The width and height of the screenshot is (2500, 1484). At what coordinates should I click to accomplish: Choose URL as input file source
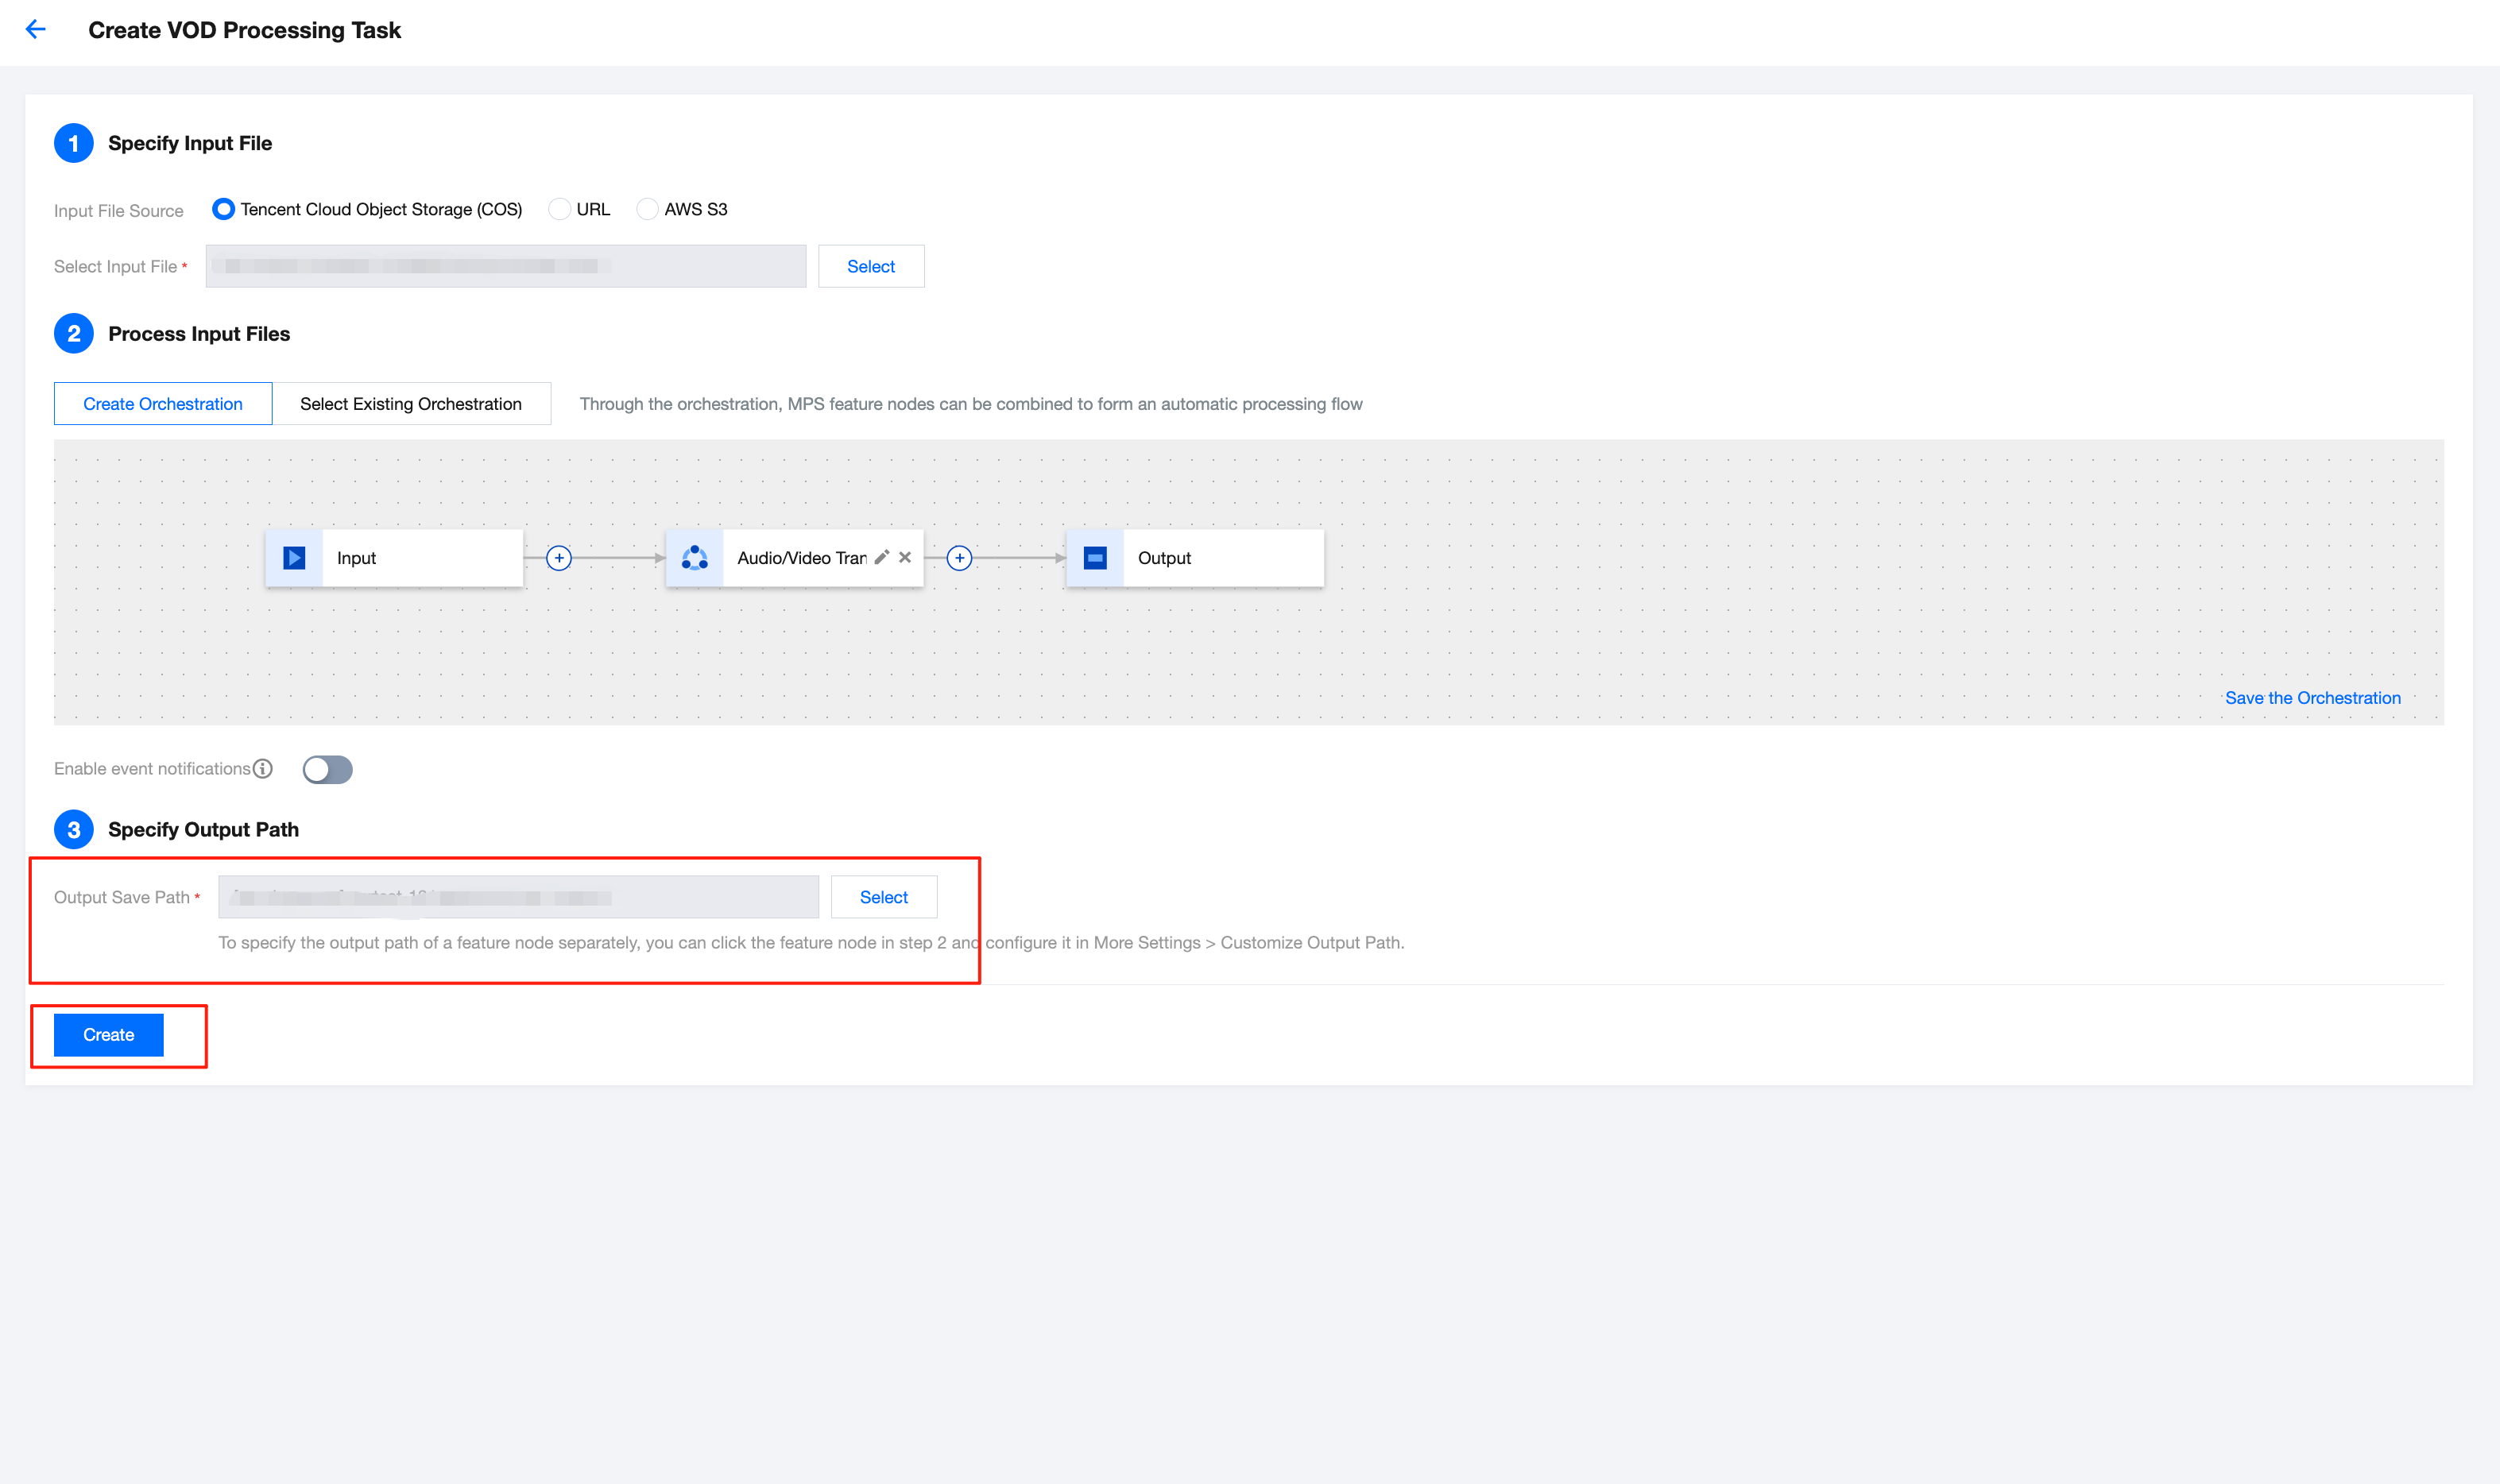click(x=560, y=209)
